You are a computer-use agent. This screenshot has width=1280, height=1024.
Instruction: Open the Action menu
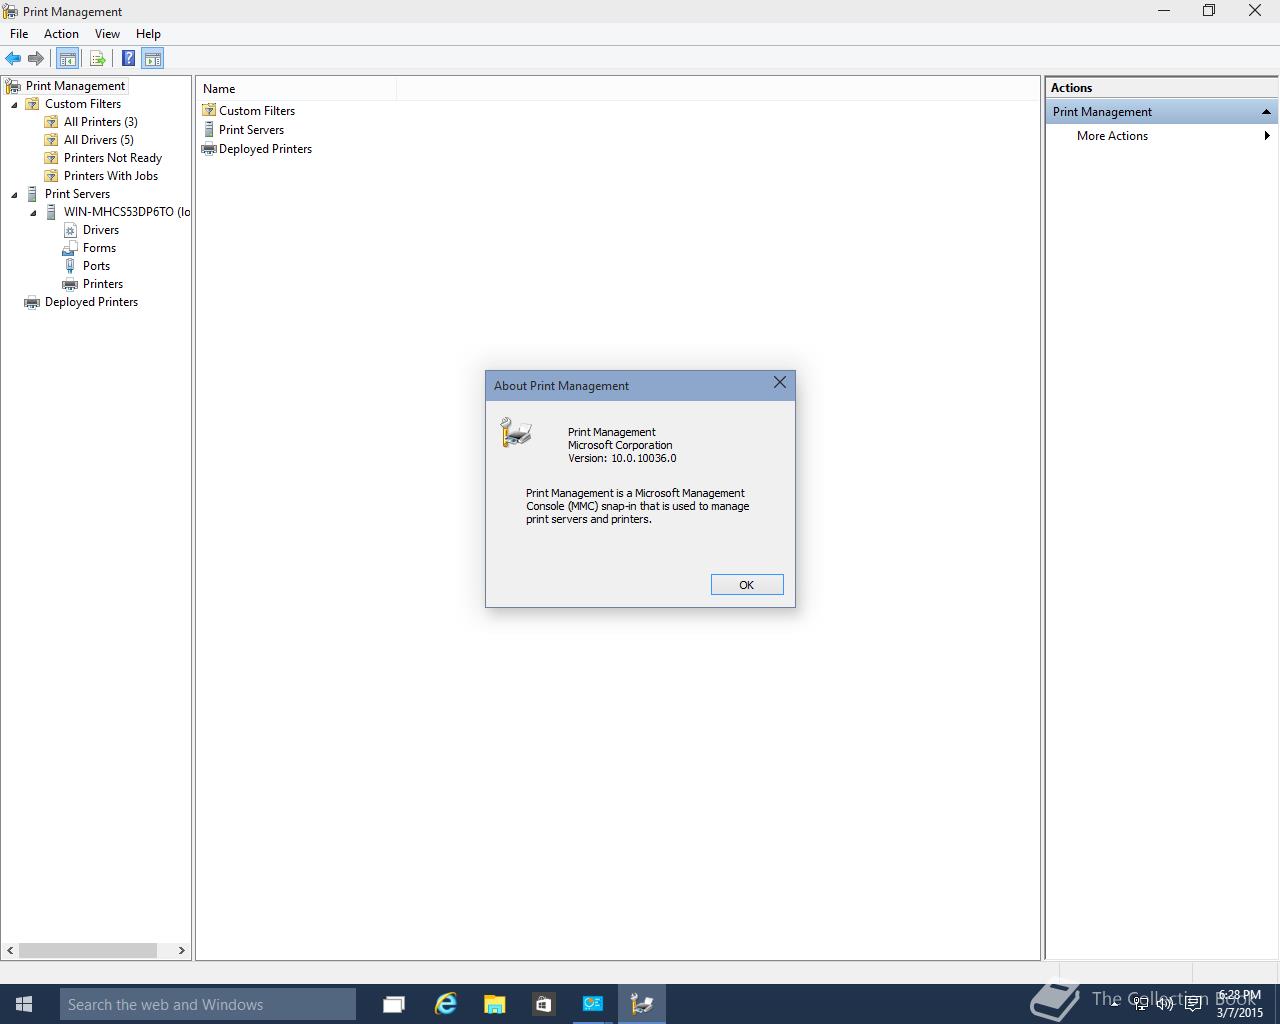point(61,34)
